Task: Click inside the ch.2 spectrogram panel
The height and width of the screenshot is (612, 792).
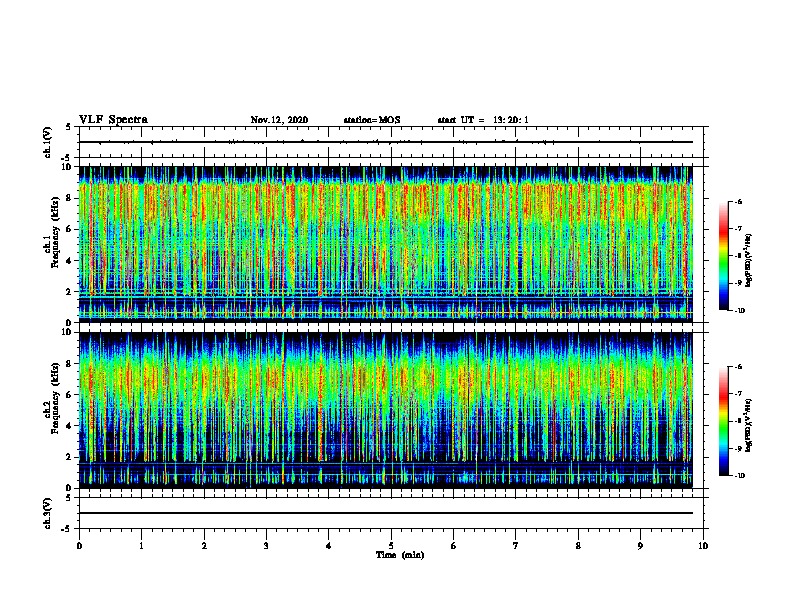Action: [x=386, y=410]
